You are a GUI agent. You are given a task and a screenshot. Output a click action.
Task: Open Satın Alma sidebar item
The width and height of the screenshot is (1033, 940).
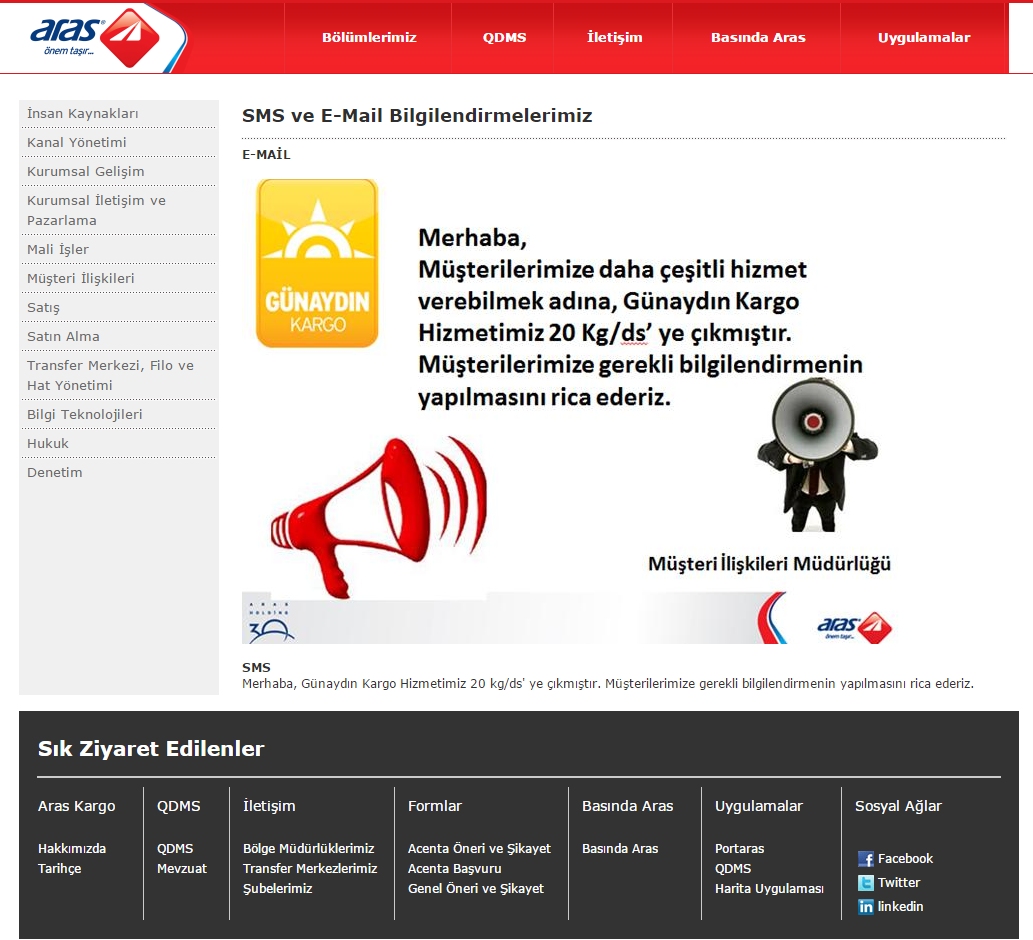[119, 336]
